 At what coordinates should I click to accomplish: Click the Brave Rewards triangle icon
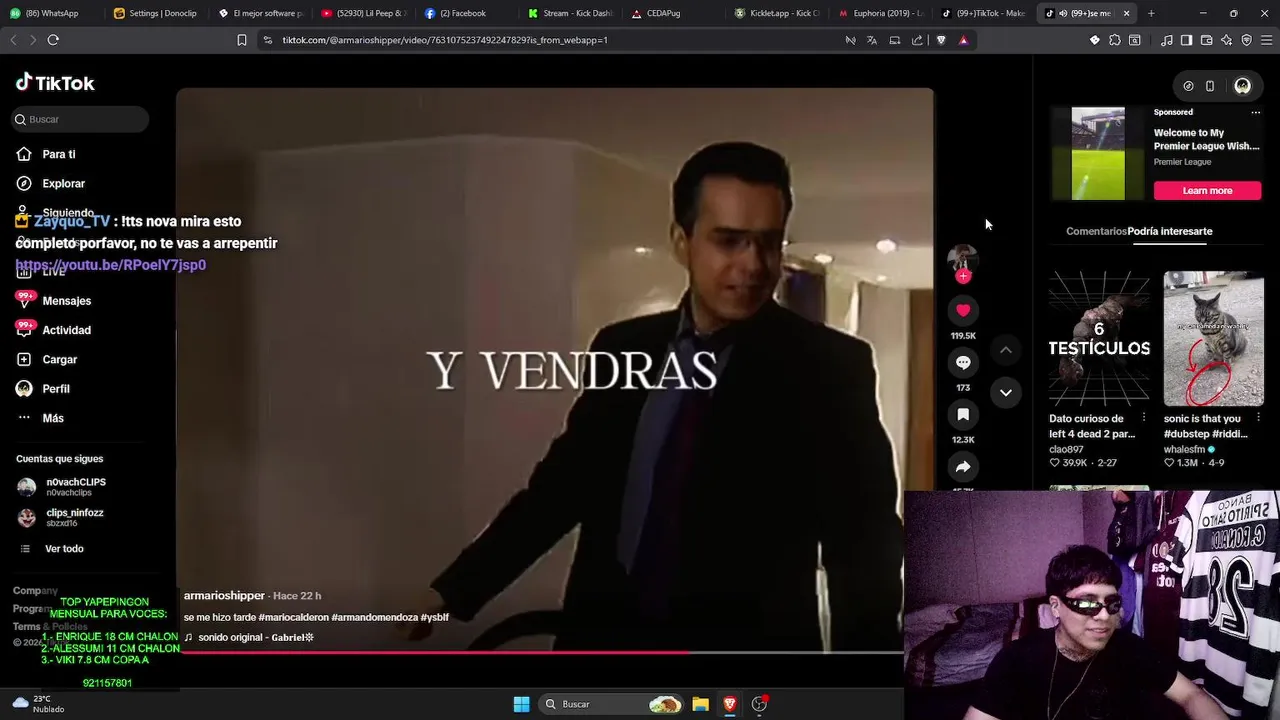(x=963, y=40)
